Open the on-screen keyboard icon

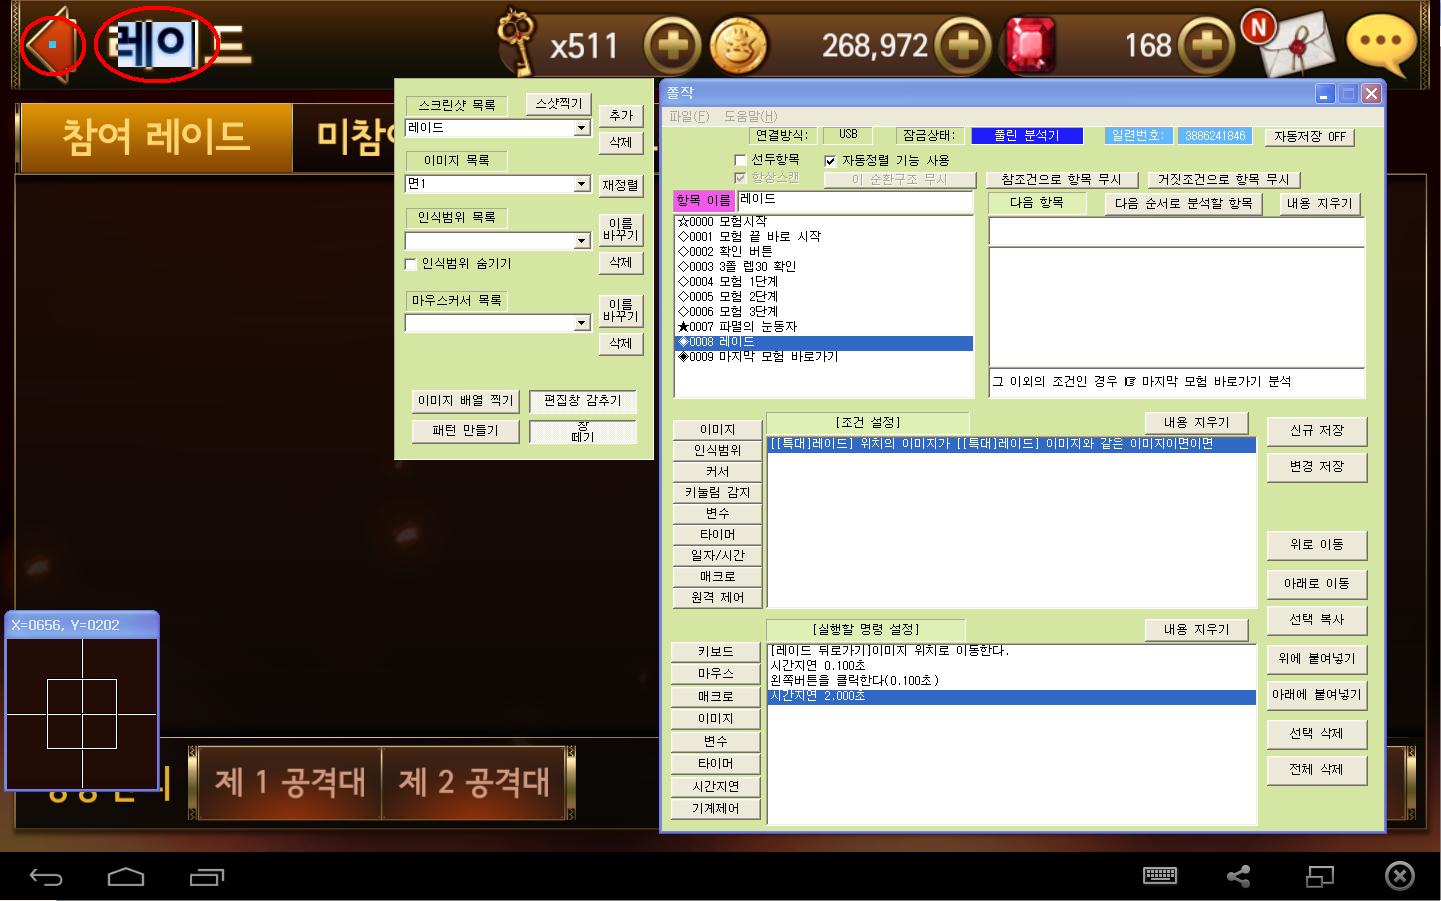coord(1159,876)
